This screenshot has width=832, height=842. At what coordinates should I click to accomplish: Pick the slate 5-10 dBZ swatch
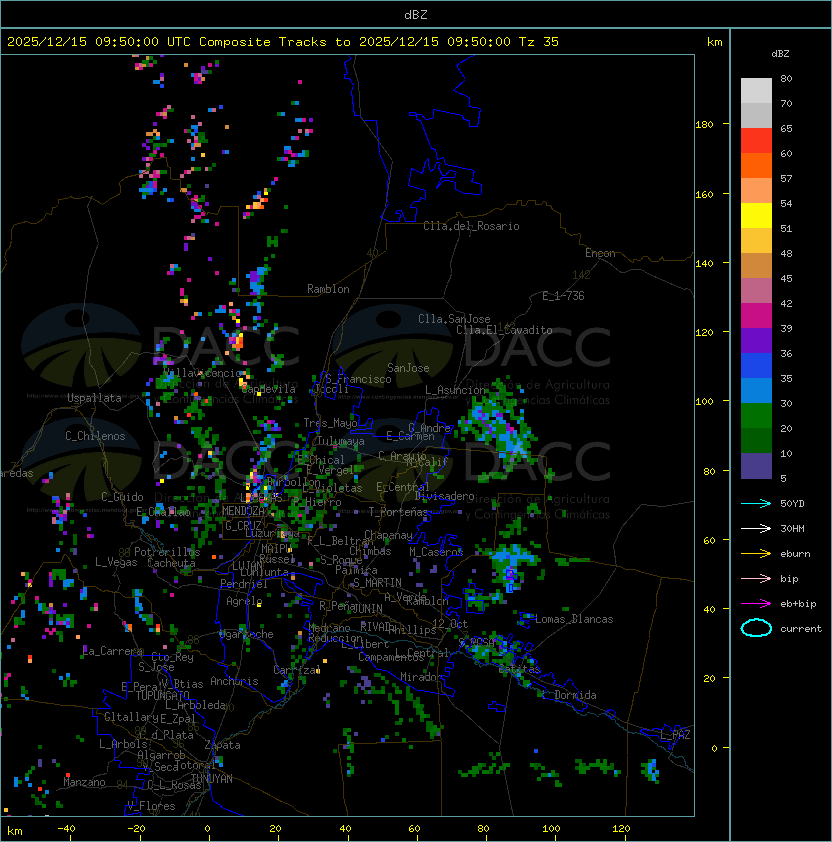tap(756, 466)
